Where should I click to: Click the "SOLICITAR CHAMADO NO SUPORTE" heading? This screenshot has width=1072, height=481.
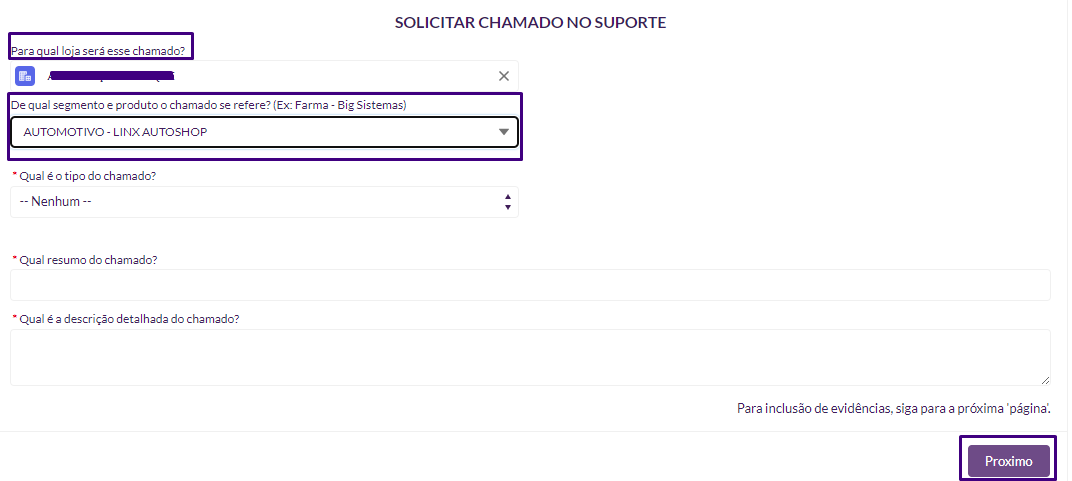(x=530, y=22)
